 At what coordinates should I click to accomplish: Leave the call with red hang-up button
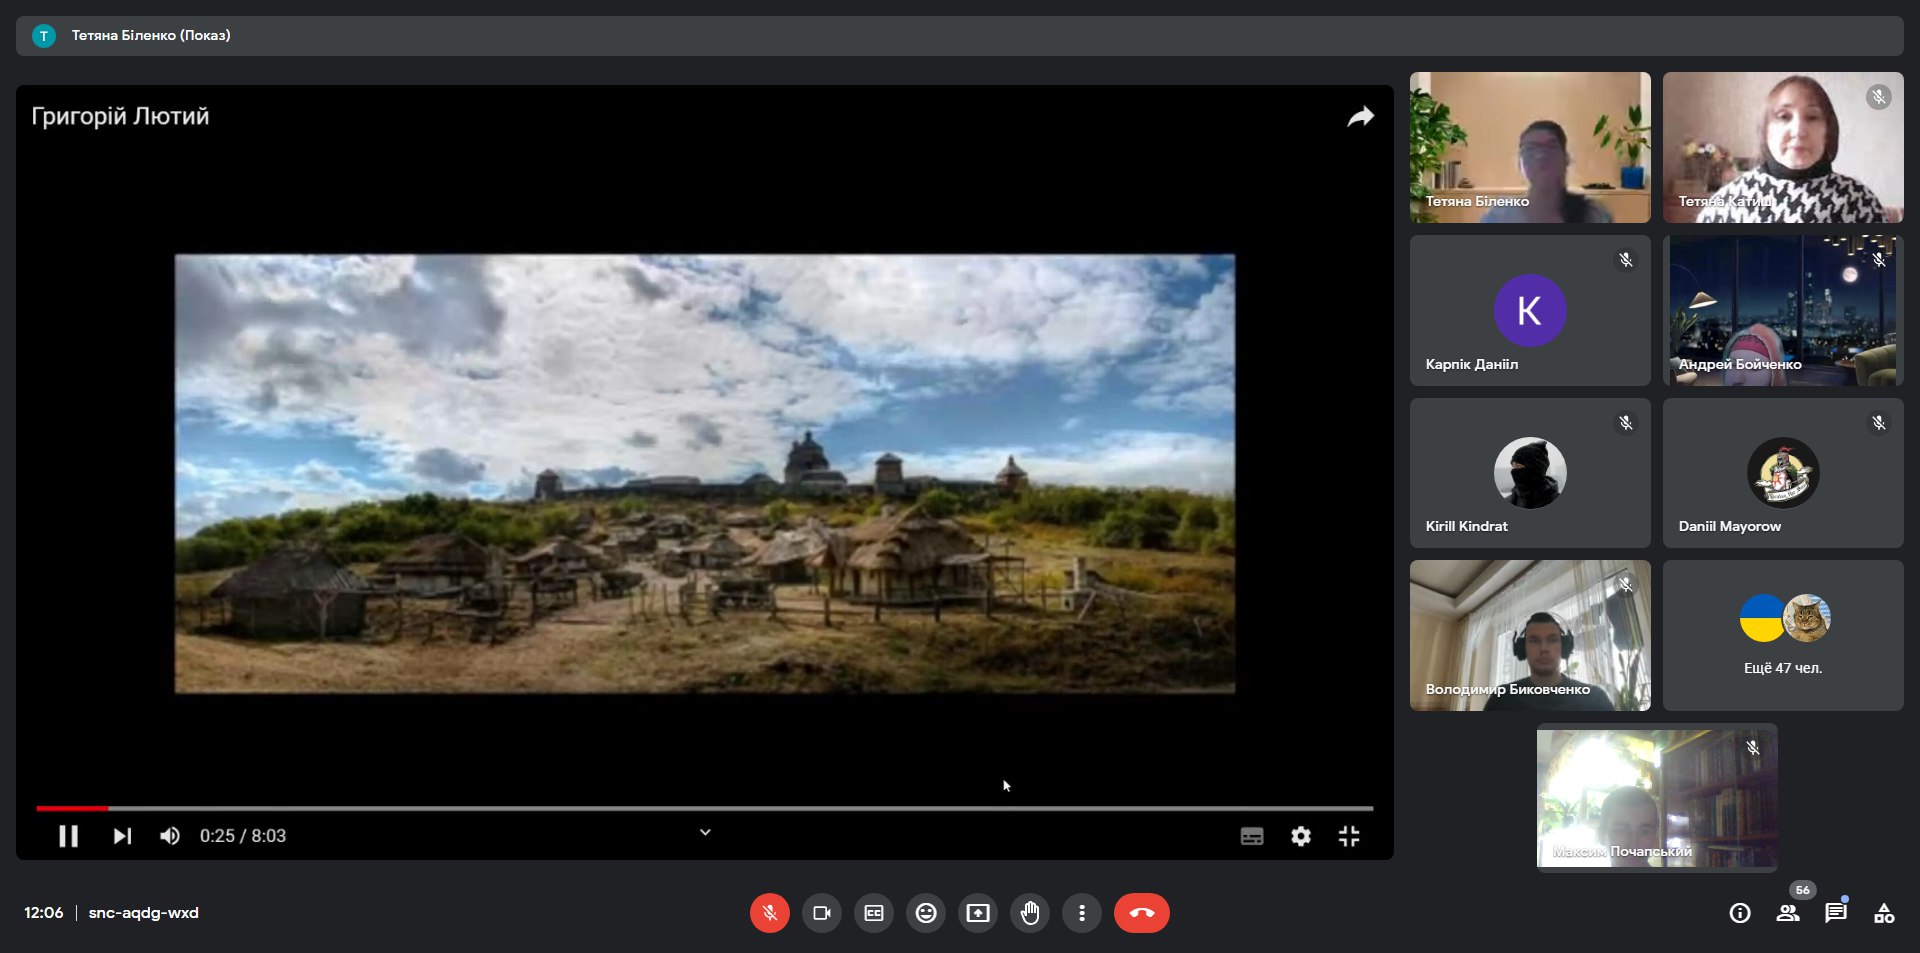(x=1141, y=913)
